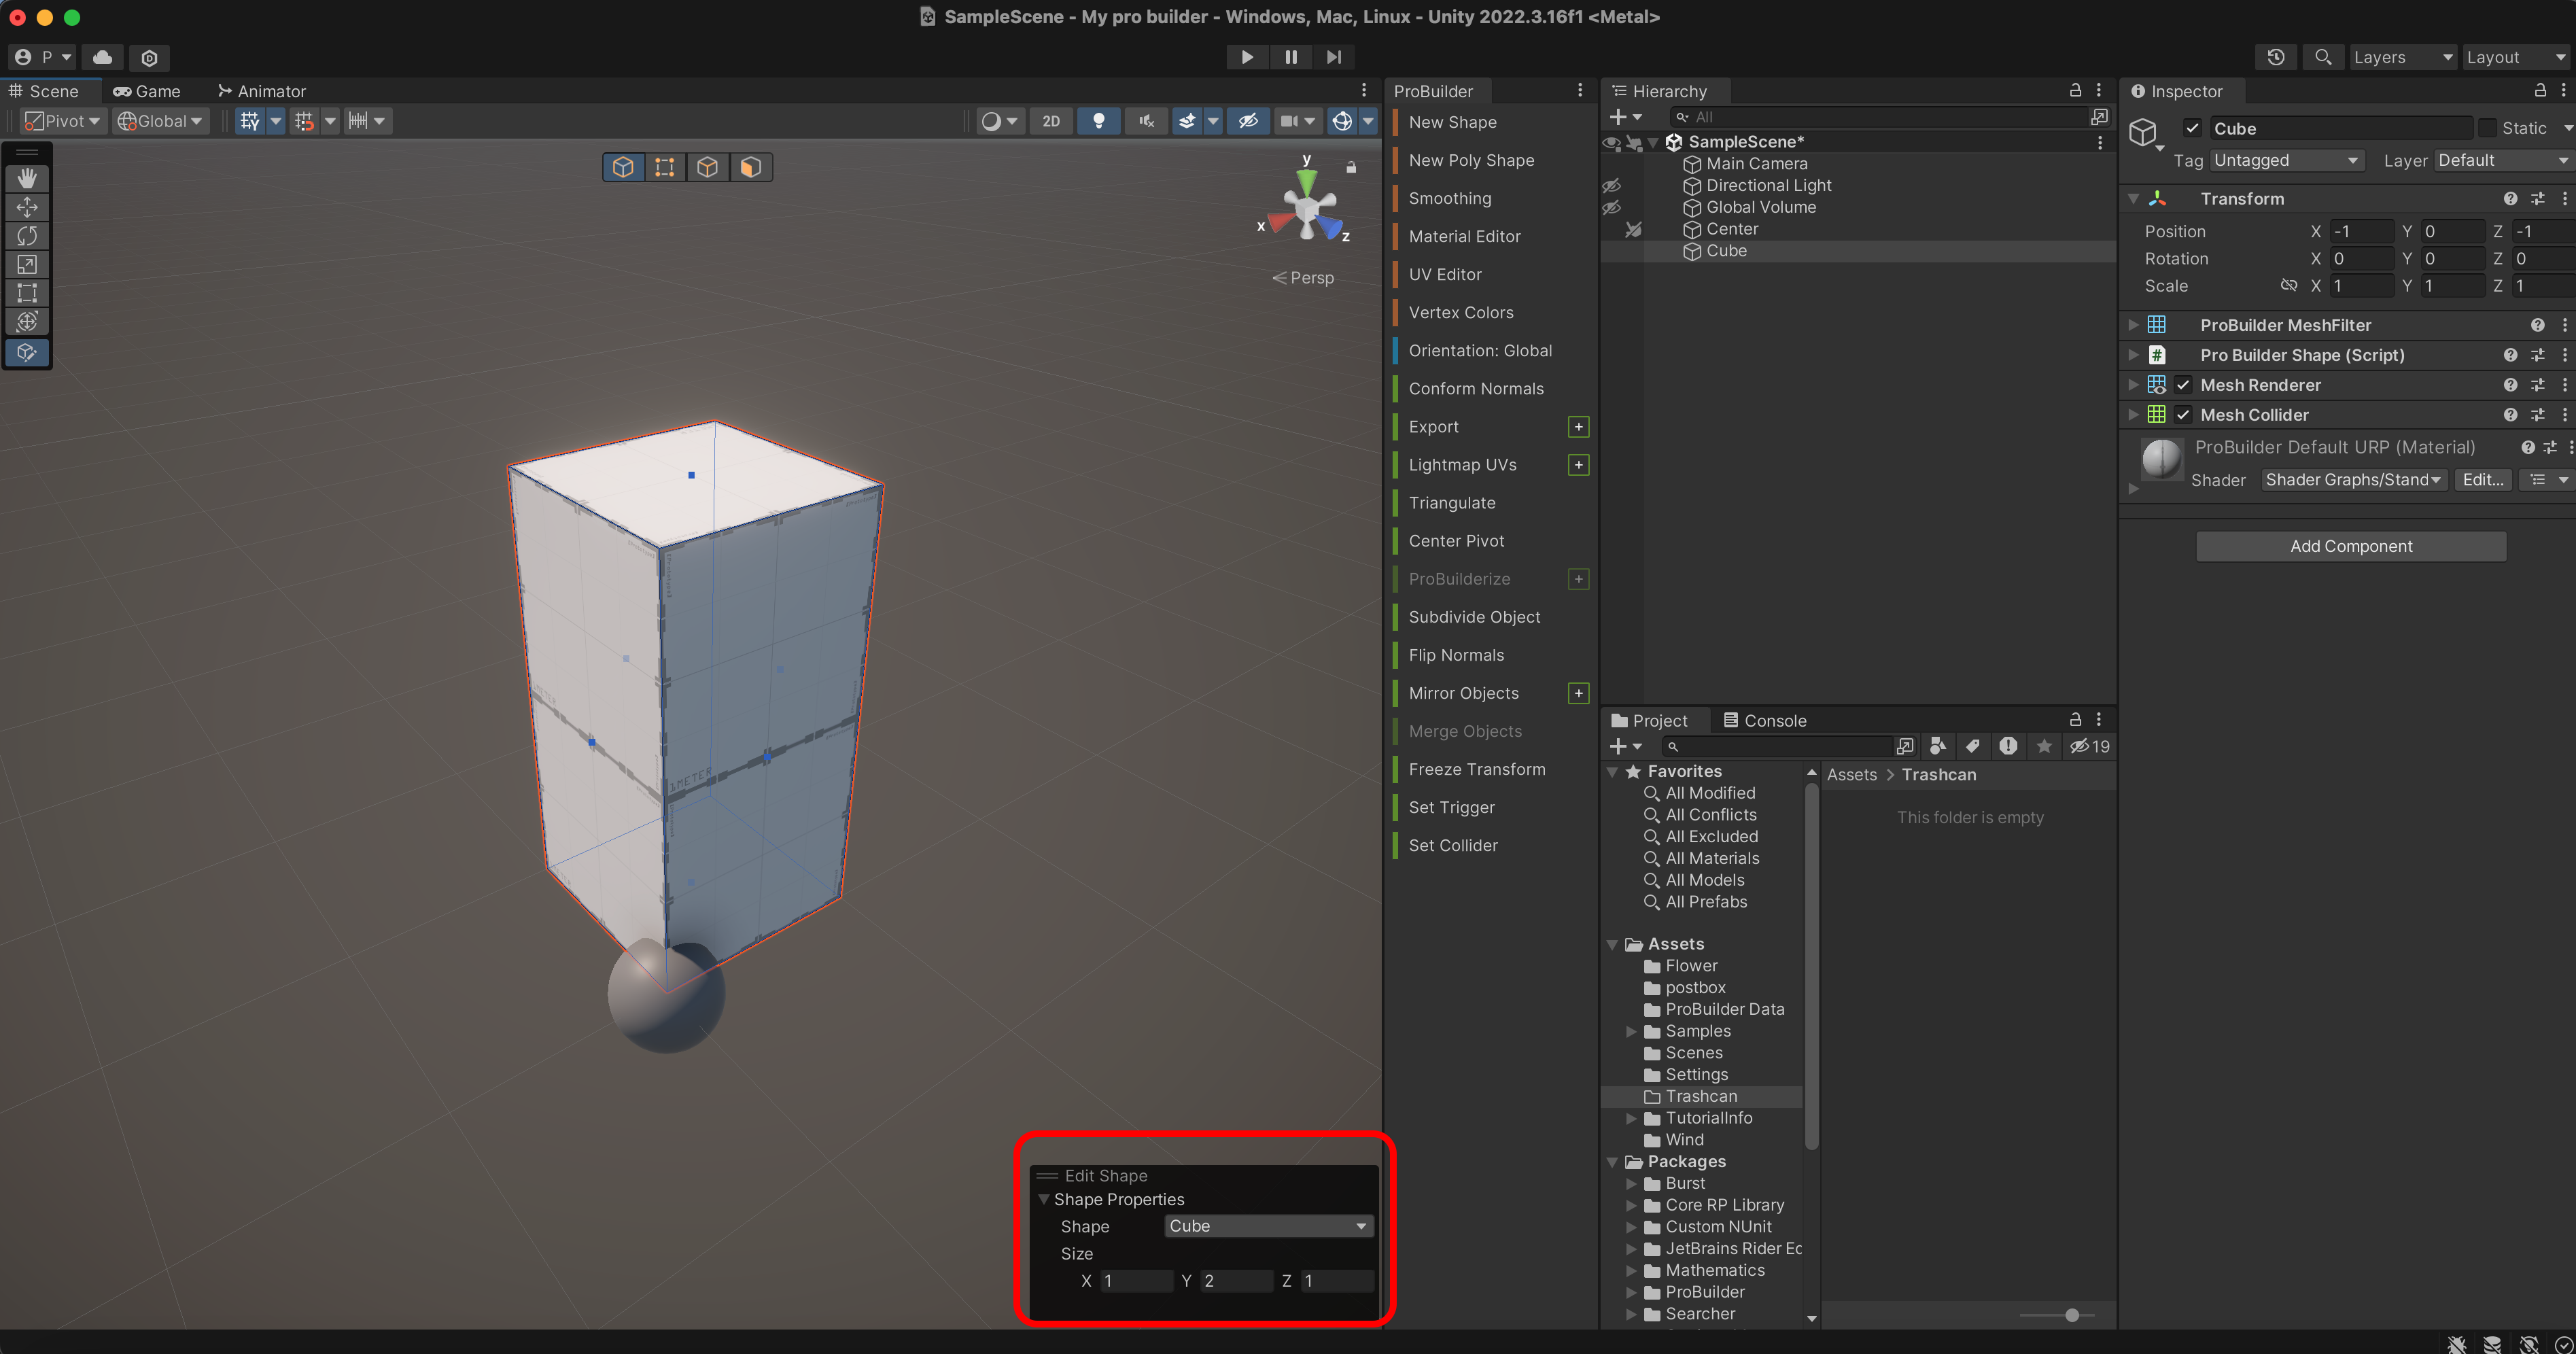Open the Undo History icon
Viewport: 2576px width, 1354px height.
click(x=2275, y=57)
